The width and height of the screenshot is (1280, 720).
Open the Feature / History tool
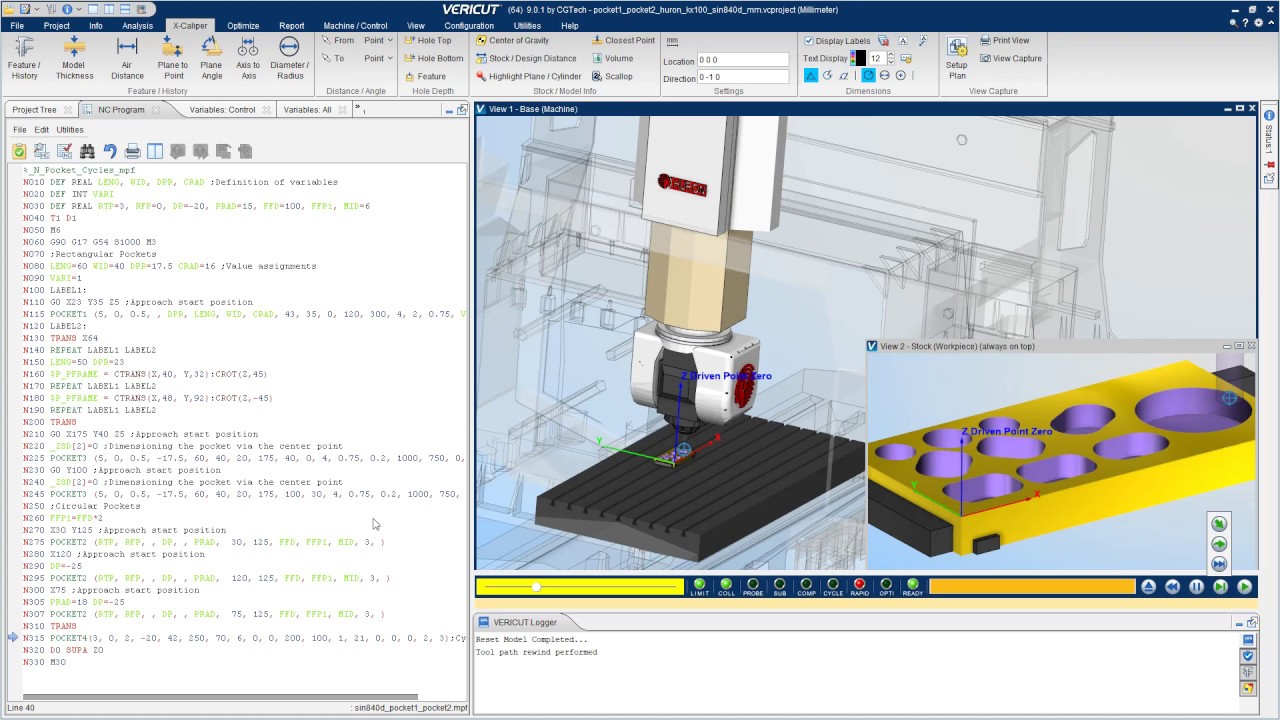[25, 58]
